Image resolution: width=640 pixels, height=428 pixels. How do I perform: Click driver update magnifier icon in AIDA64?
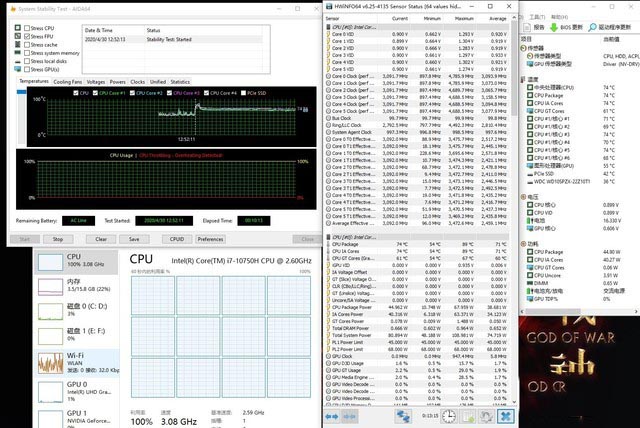[592, 27]
